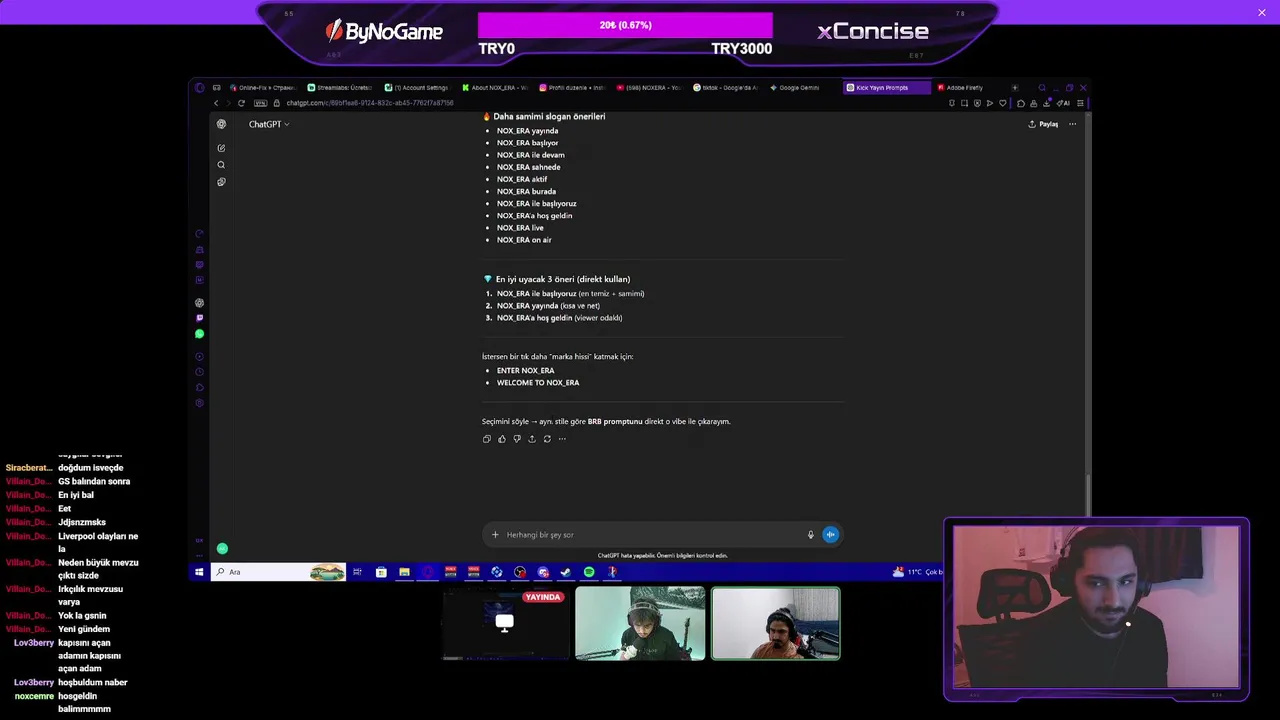Copy the ChatGPT response

487,439
